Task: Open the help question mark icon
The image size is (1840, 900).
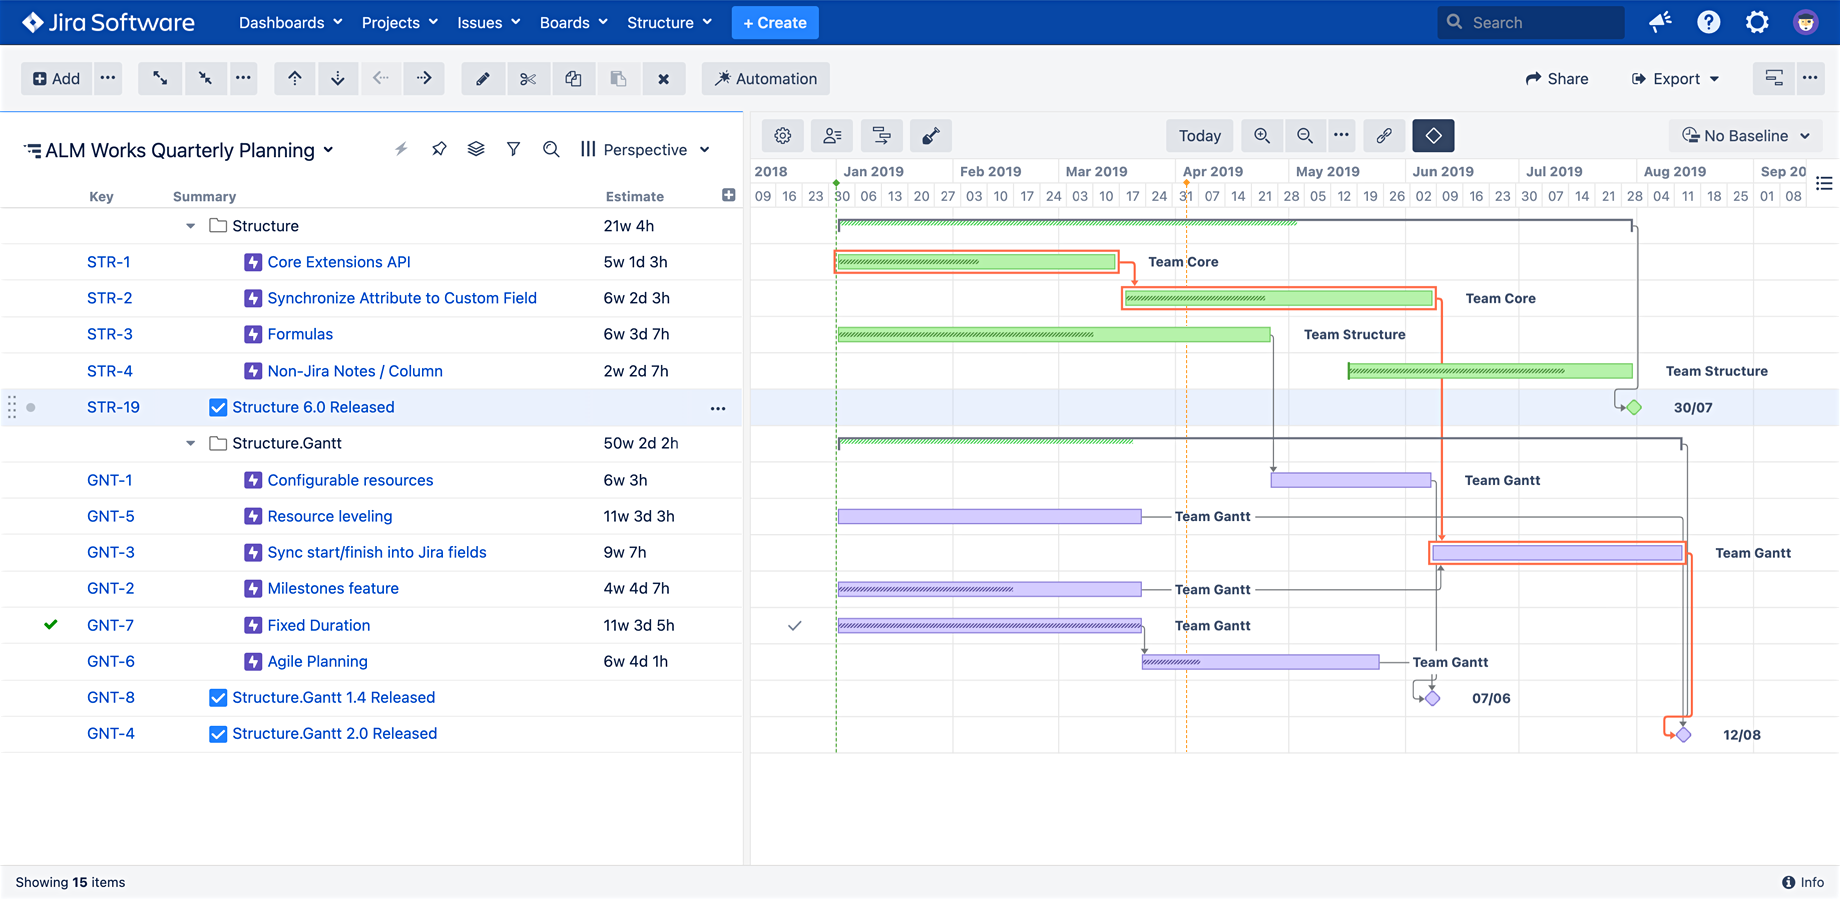Action: [1709, 22]
